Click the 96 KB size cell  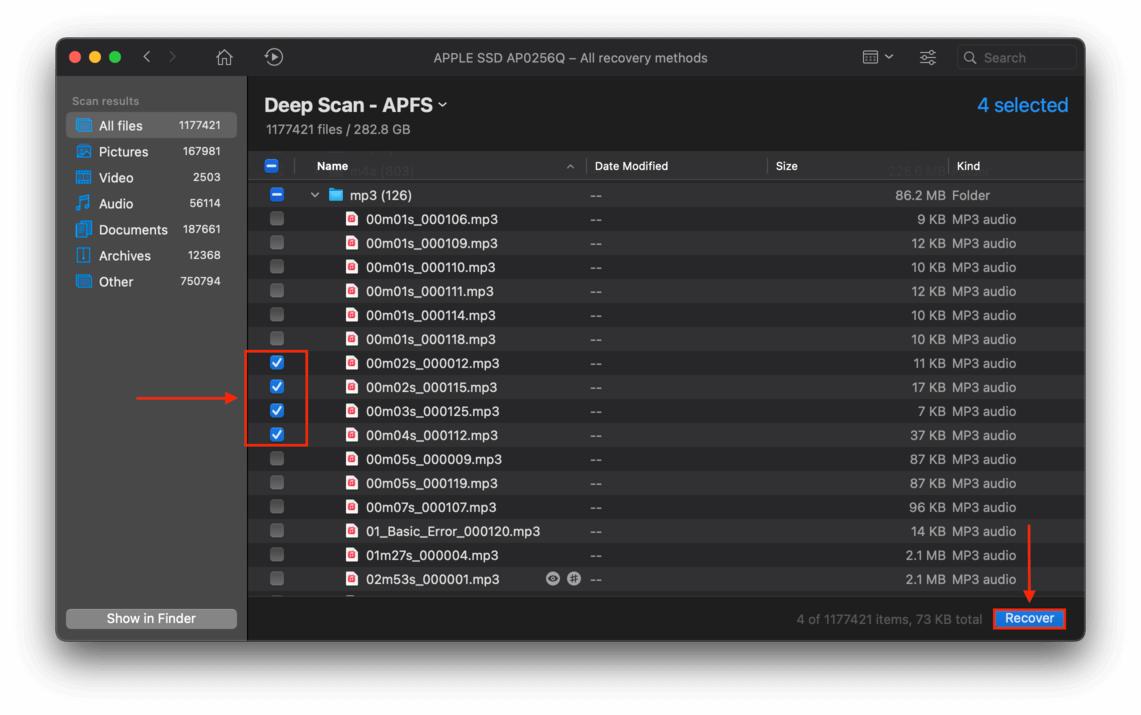(x=928, y=507)
